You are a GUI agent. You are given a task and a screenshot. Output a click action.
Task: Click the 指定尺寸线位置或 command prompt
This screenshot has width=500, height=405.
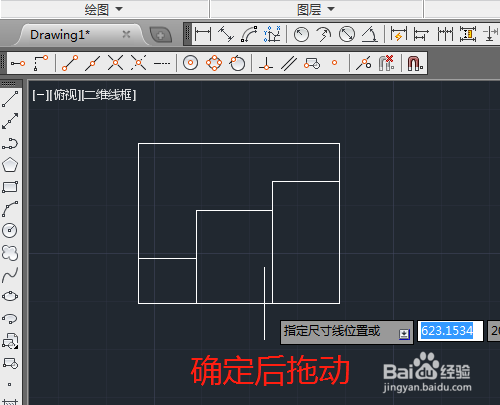point(332,331)
